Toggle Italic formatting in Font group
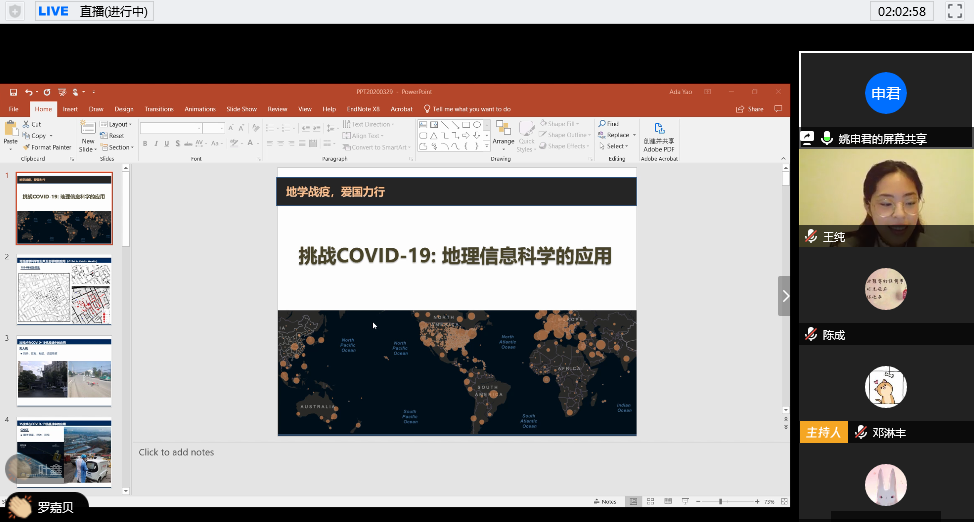Image resolution: width=974 pixels, height=522 pixels. click(156, 144)
